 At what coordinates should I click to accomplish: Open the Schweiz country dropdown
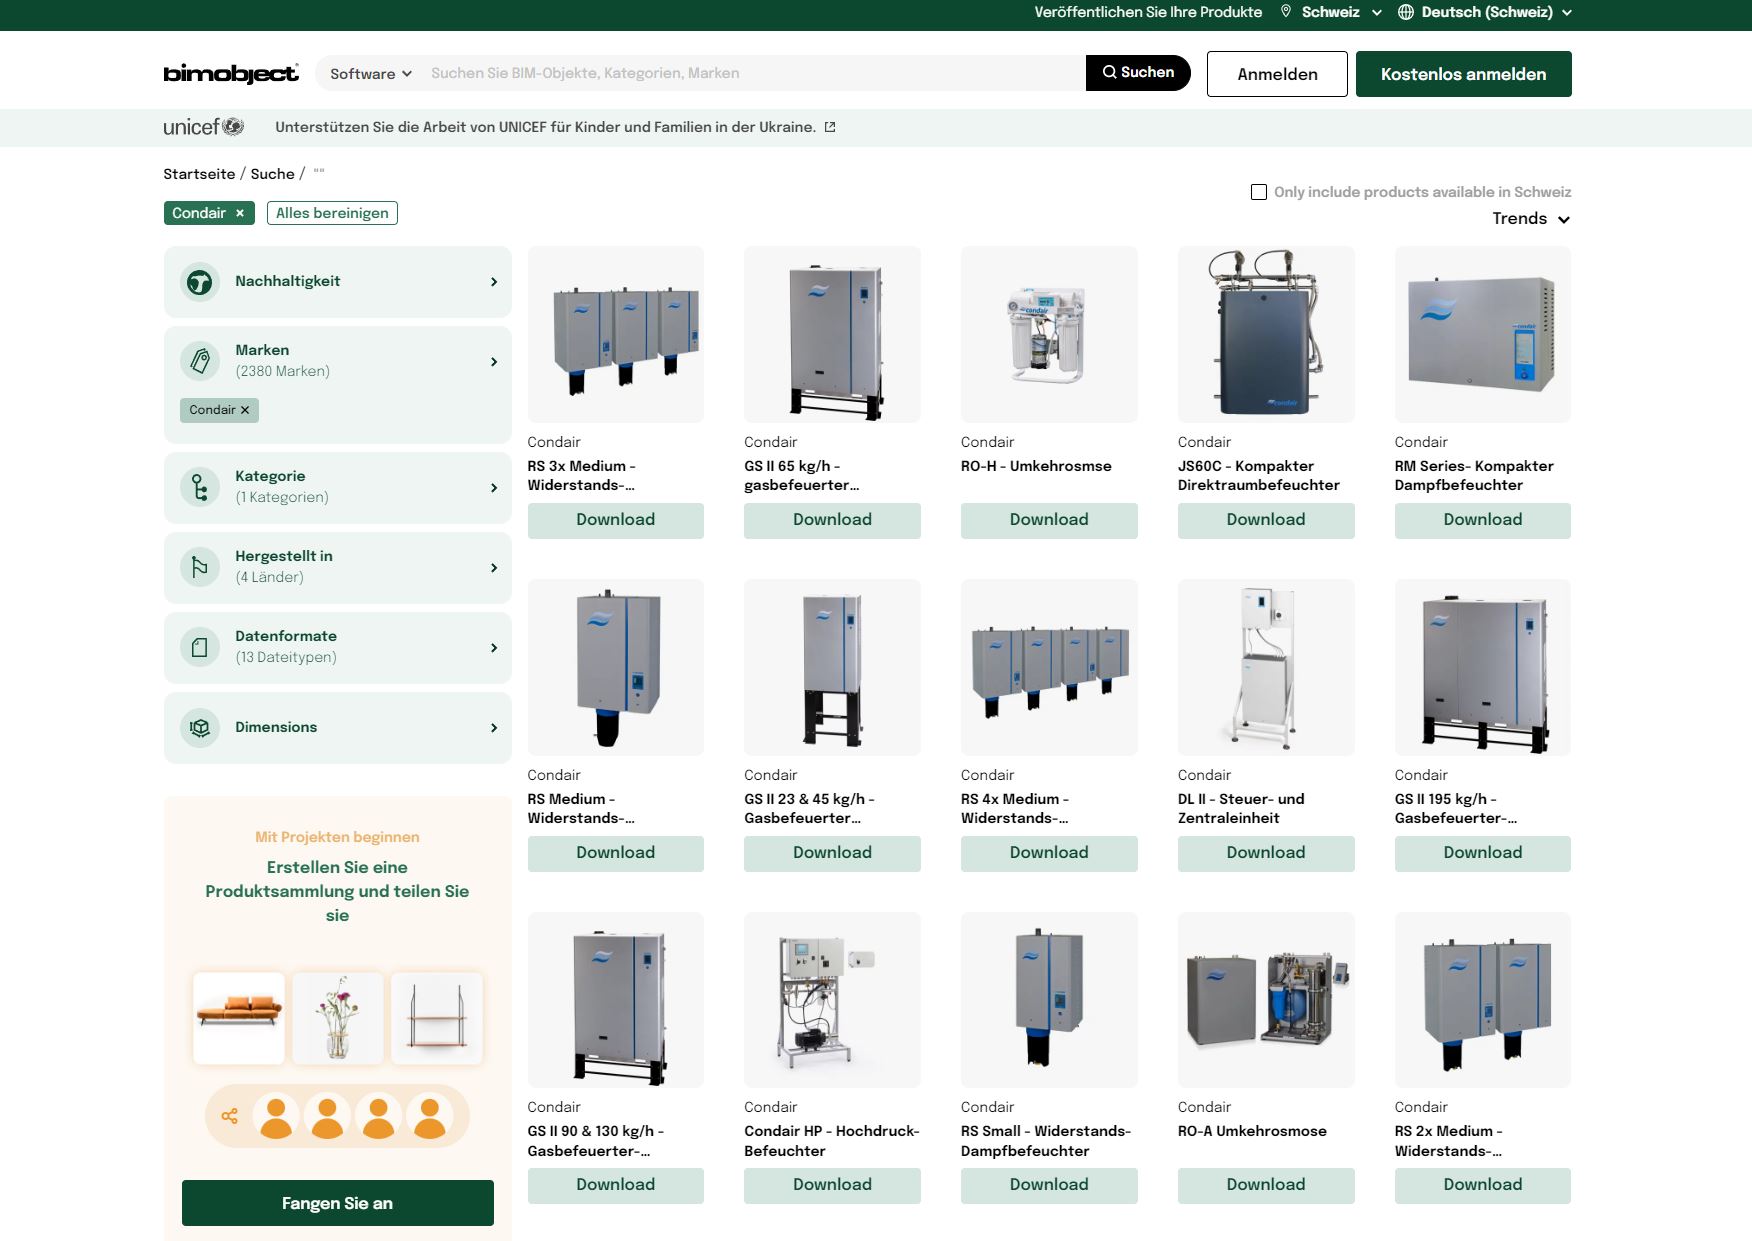(x=1342, y=12)
